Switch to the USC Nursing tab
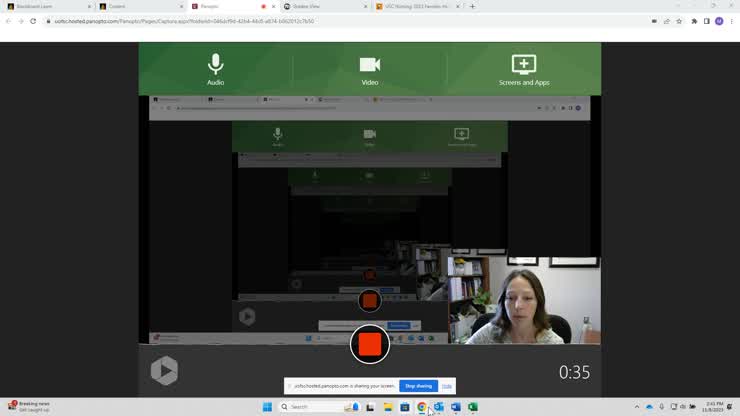Viewport: 740px width, 416px height. coord(417,6)
